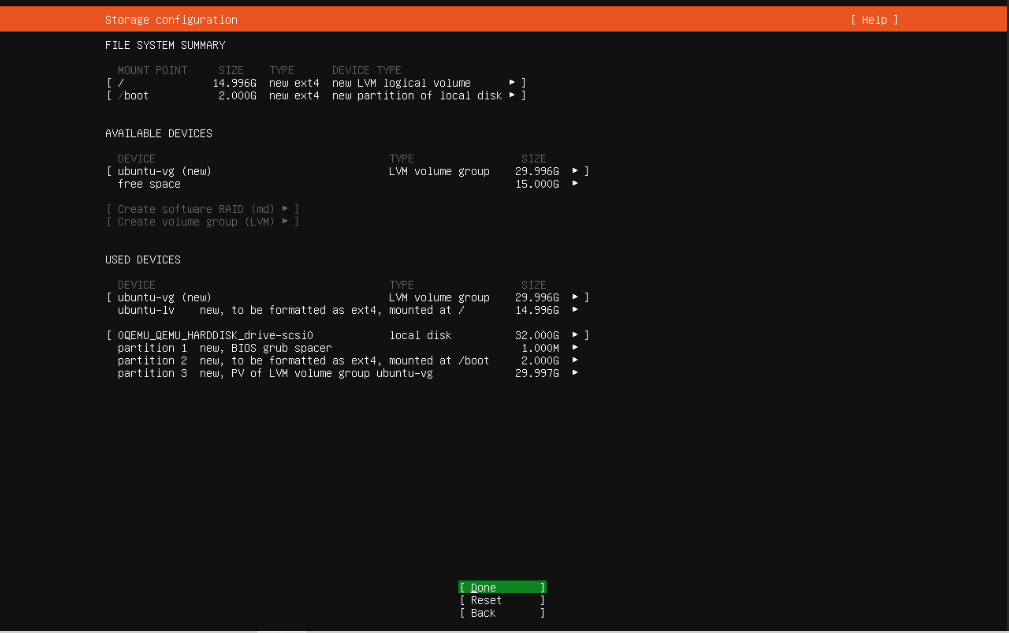Screen dimensions: 1009x633
Task: Open the arrow menu for ubuntu-vg under Used Devices
Action: tap(575, 297)
